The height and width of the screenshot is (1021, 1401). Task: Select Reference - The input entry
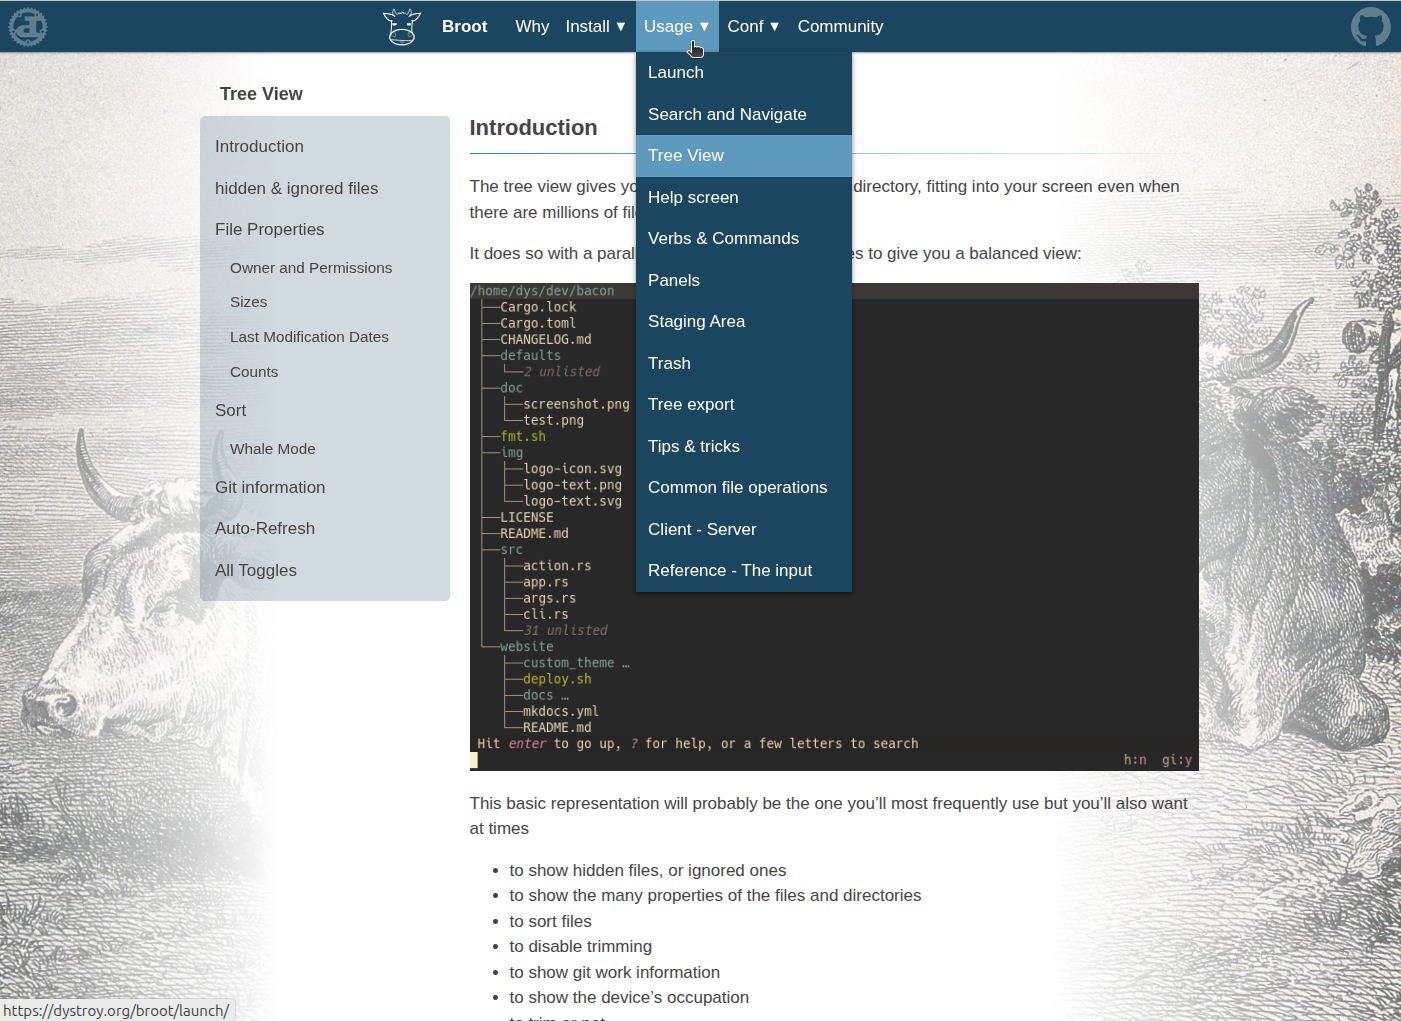pos(730,570)
